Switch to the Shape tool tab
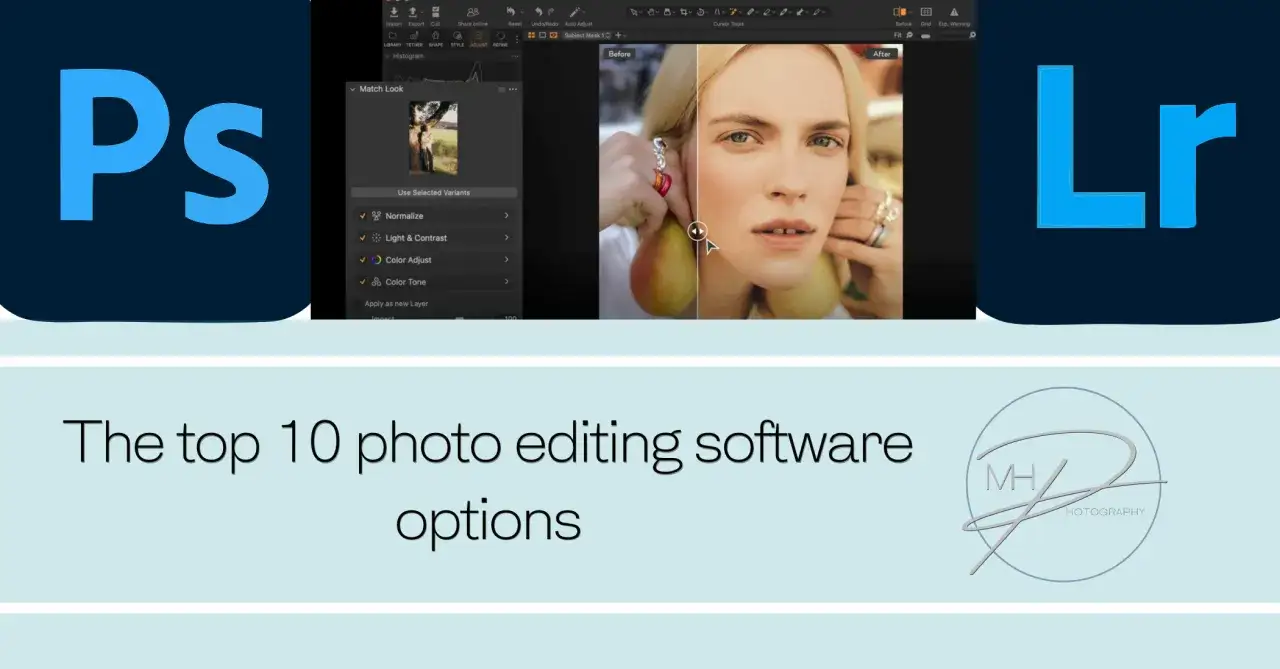The image size is (1280, 669). (436, 38)
